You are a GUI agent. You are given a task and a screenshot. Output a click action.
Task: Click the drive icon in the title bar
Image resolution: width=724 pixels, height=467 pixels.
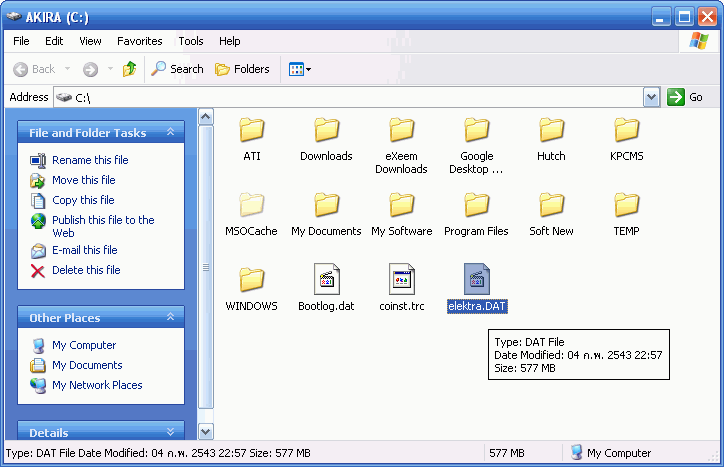[14, 17]
